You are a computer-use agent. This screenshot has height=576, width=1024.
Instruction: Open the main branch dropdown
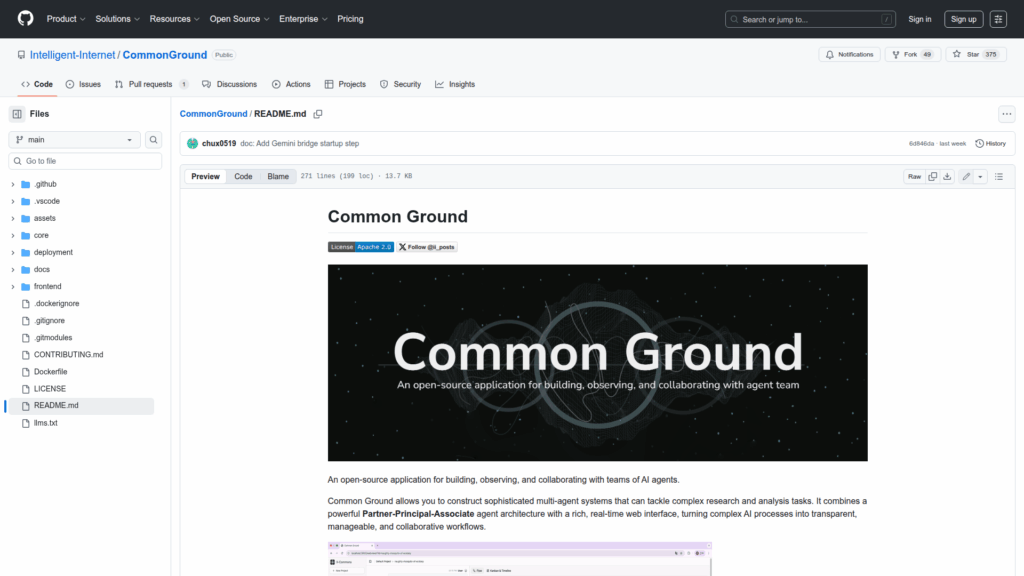pyautogui.click(x=73, y=140)
